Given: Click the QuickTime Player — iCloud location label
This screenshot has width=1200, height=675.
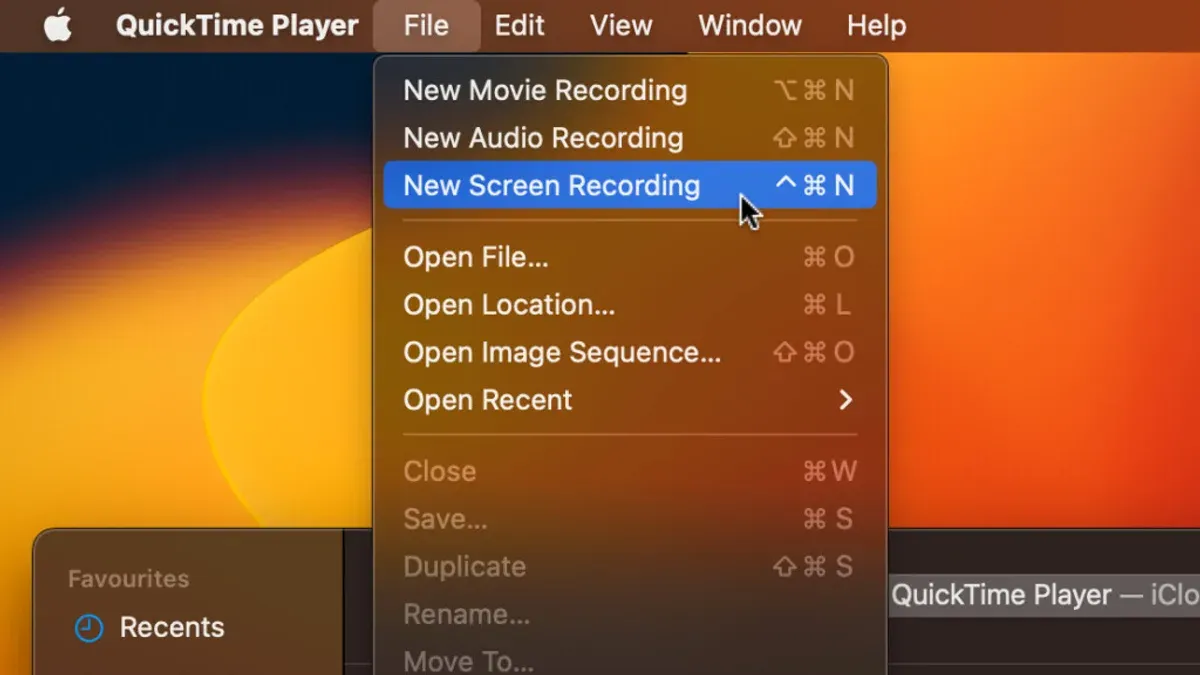Looking at the screenshot, I should pyautogui.click(x=1045, y=595).
